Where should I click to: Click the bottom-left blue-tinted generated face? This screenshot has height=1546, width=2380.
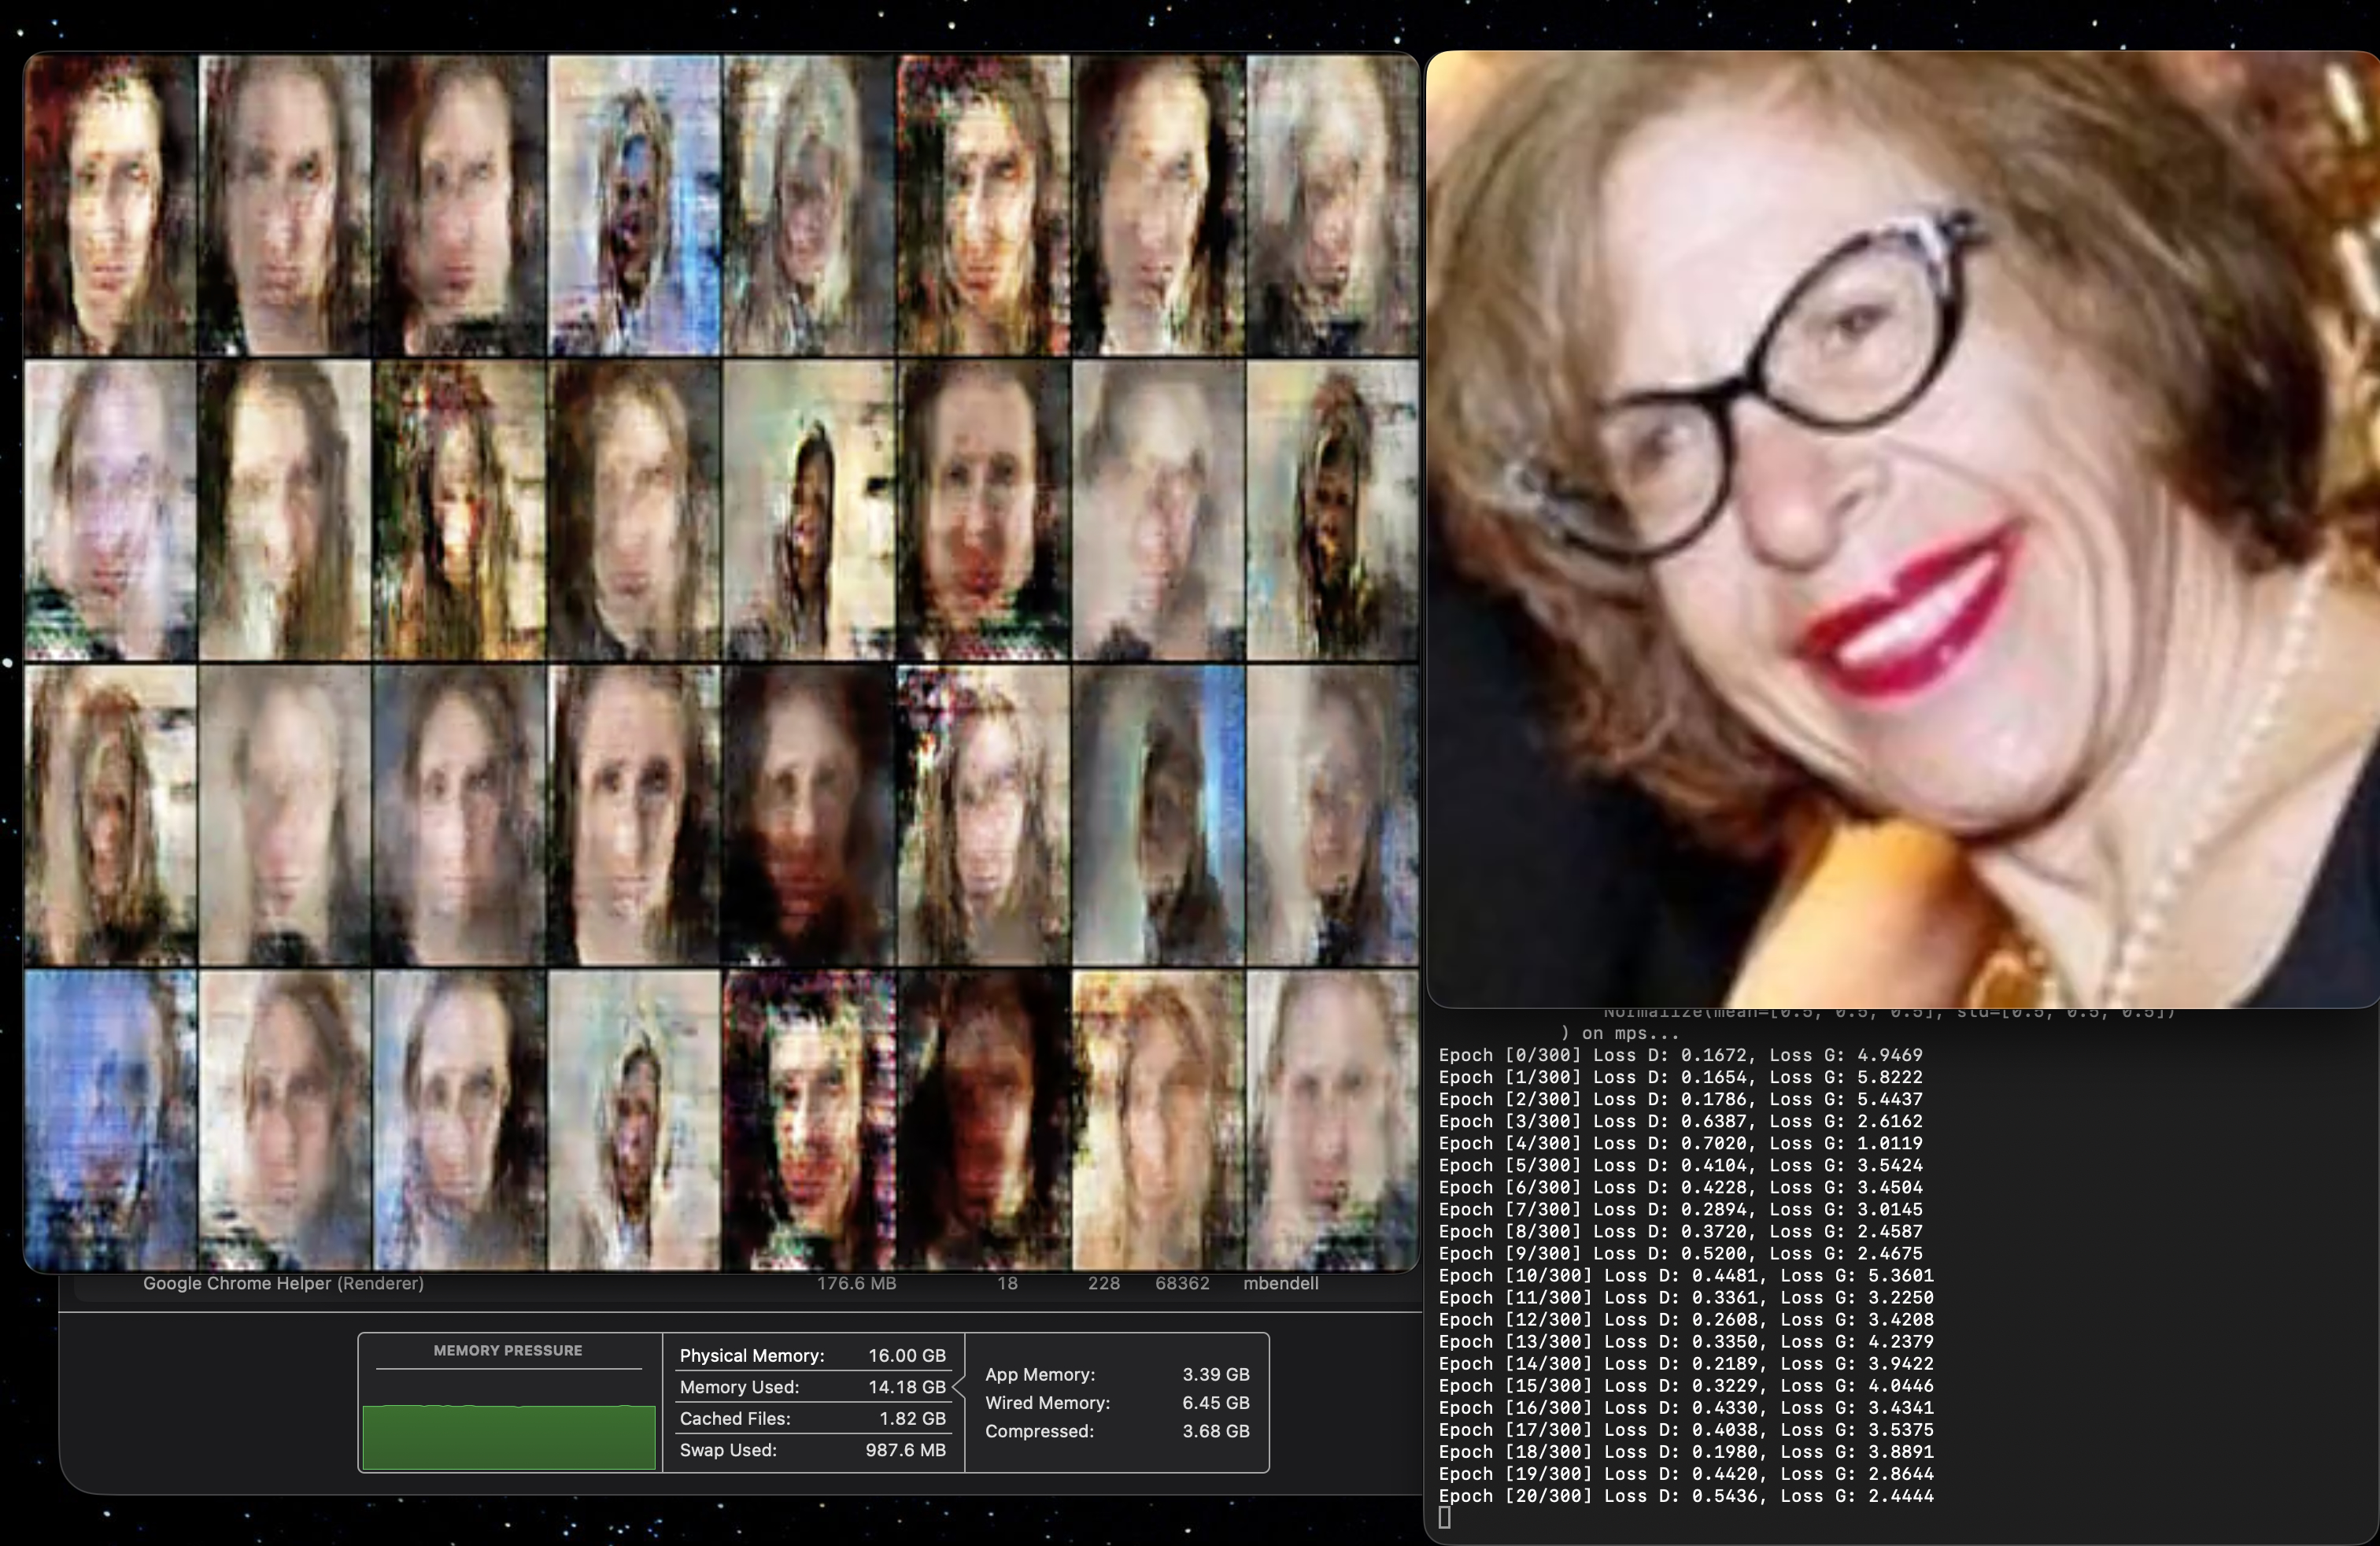tap(110, 1120)
